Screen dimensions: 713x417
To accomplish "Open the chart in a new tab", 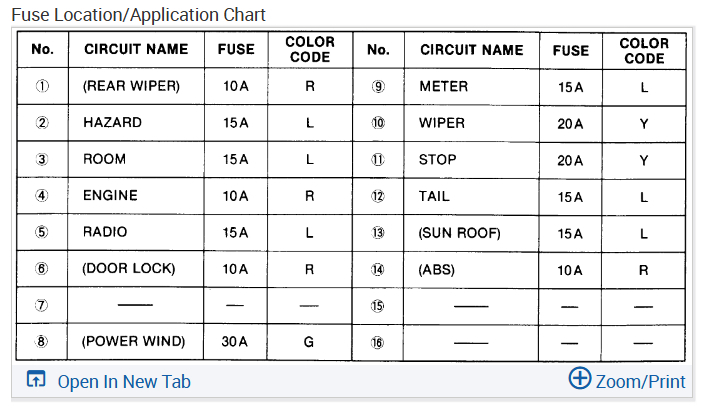I will tap(123, 381).
